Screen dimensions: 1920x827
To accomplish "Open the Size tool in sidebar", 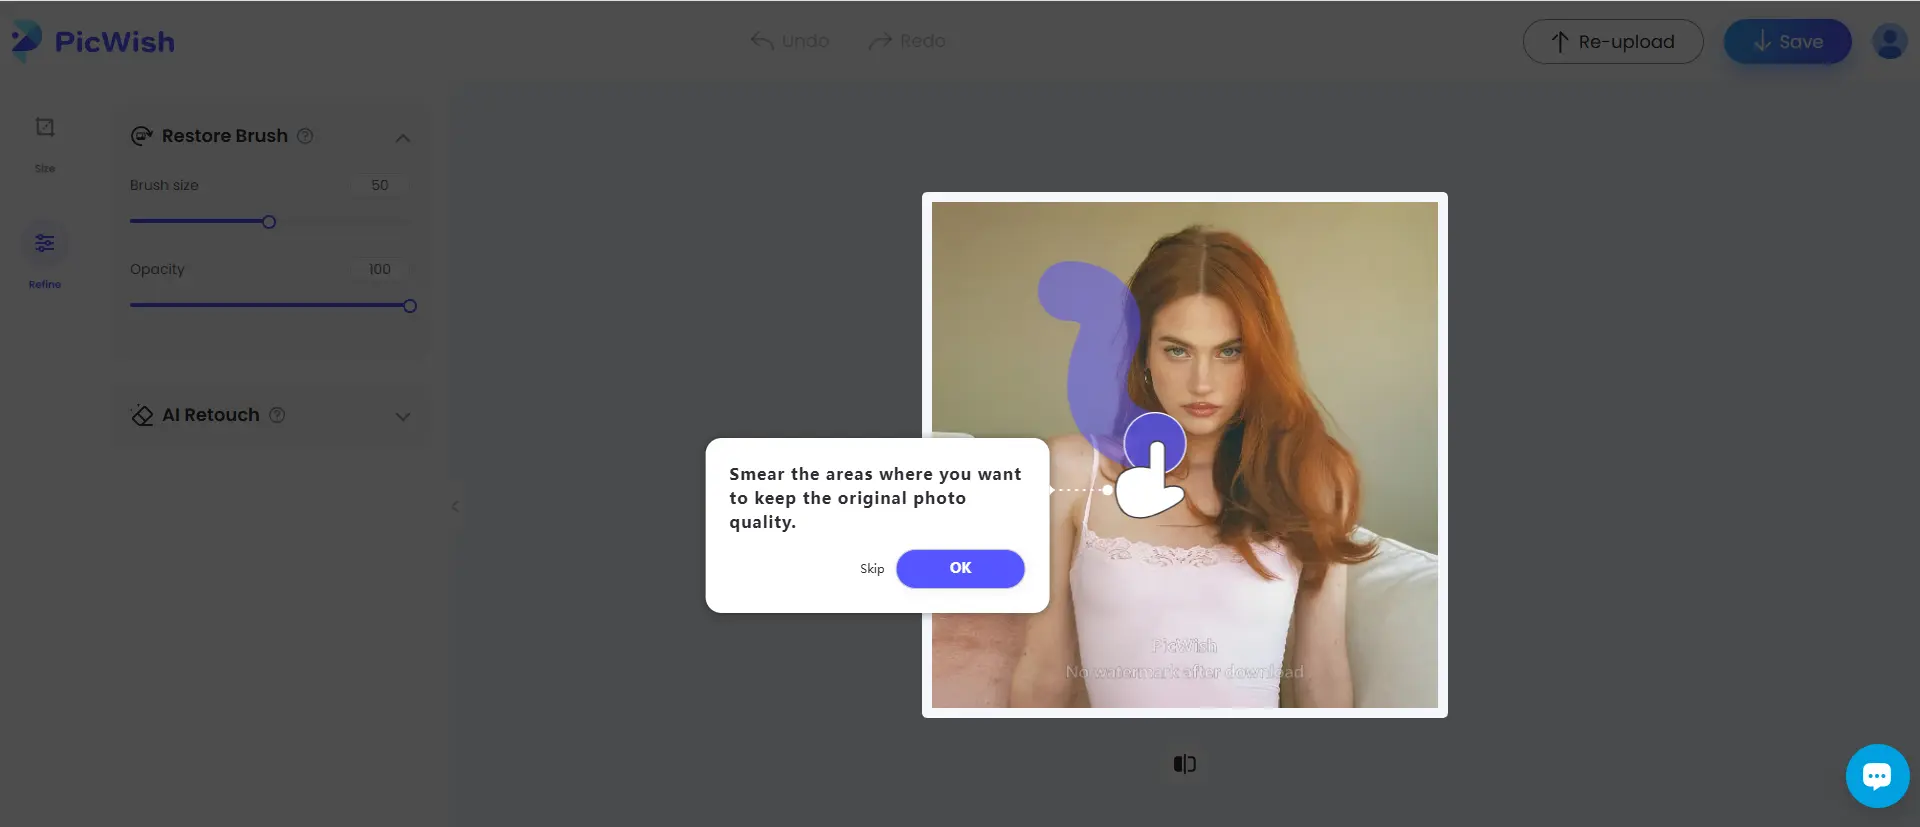I will (x=45, y=144).
